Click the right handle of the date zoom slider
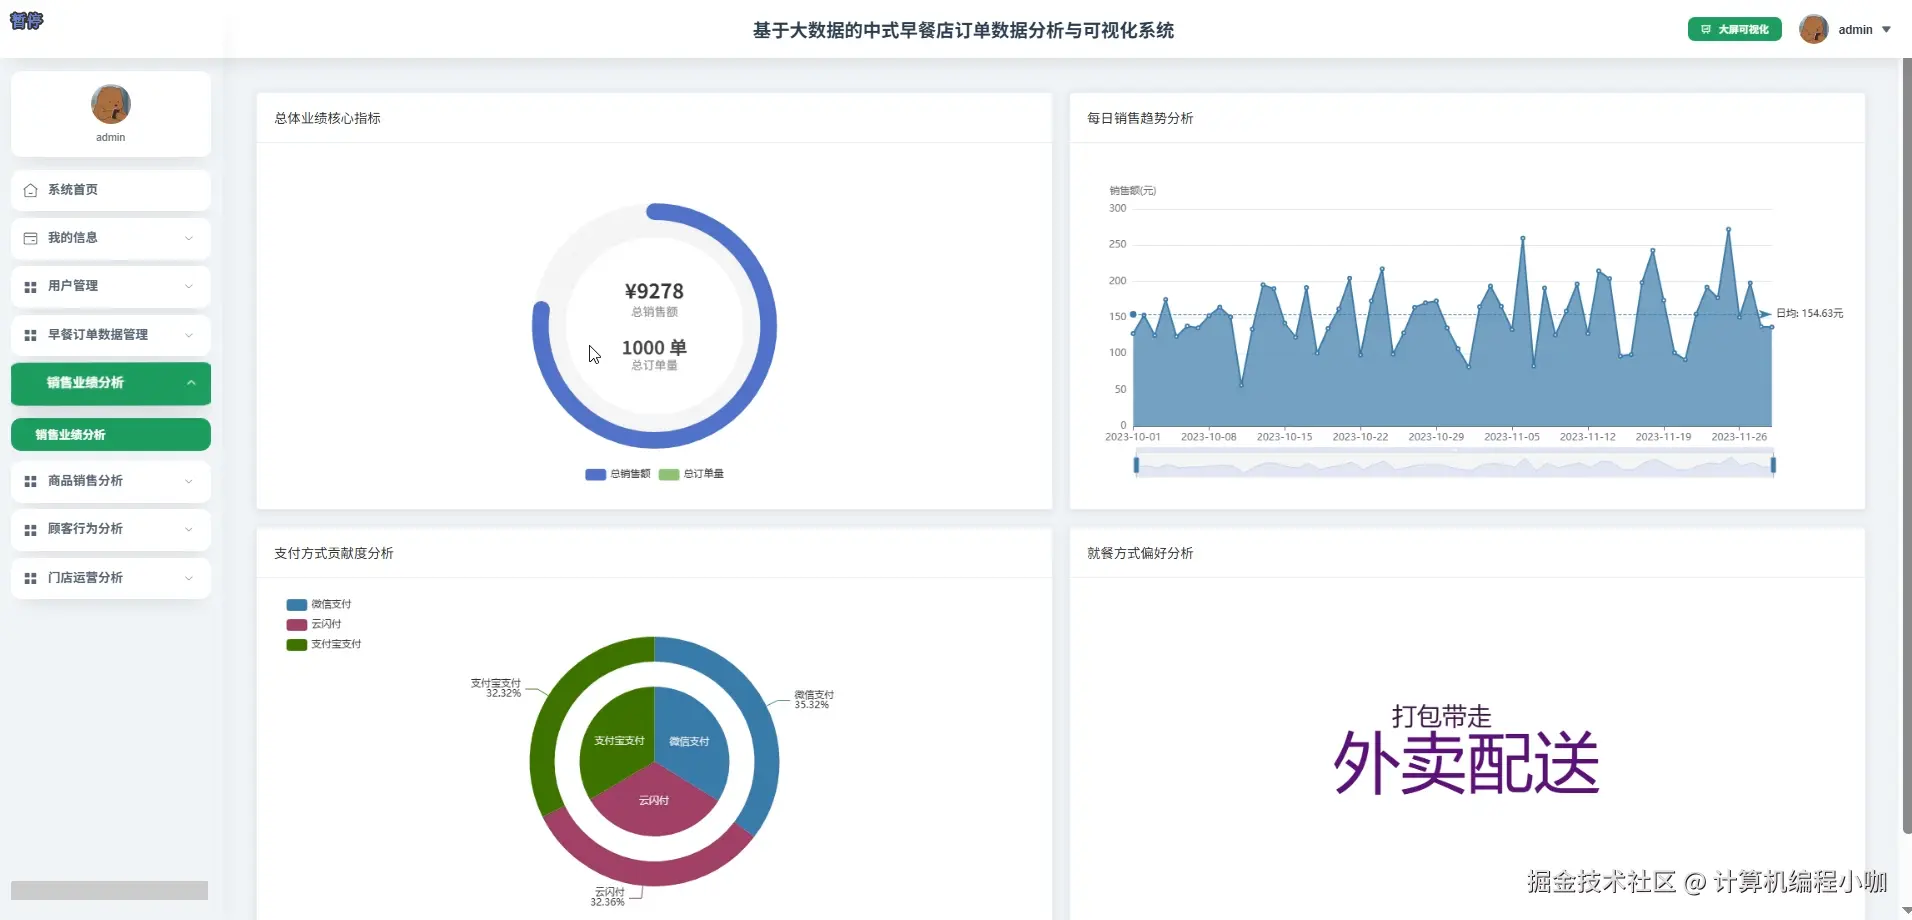 [x=1773, y=465]
